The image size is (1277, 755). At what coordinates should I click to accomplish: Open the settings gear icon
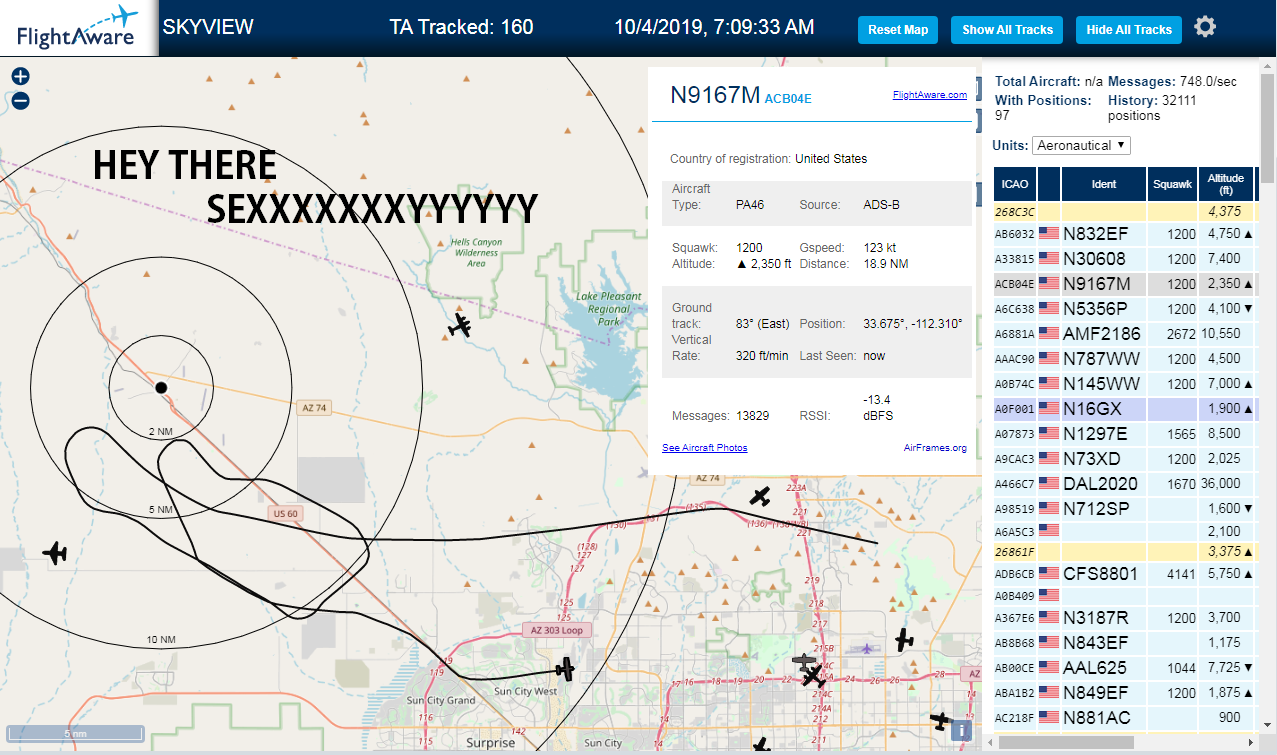(x=1205, y=27)
